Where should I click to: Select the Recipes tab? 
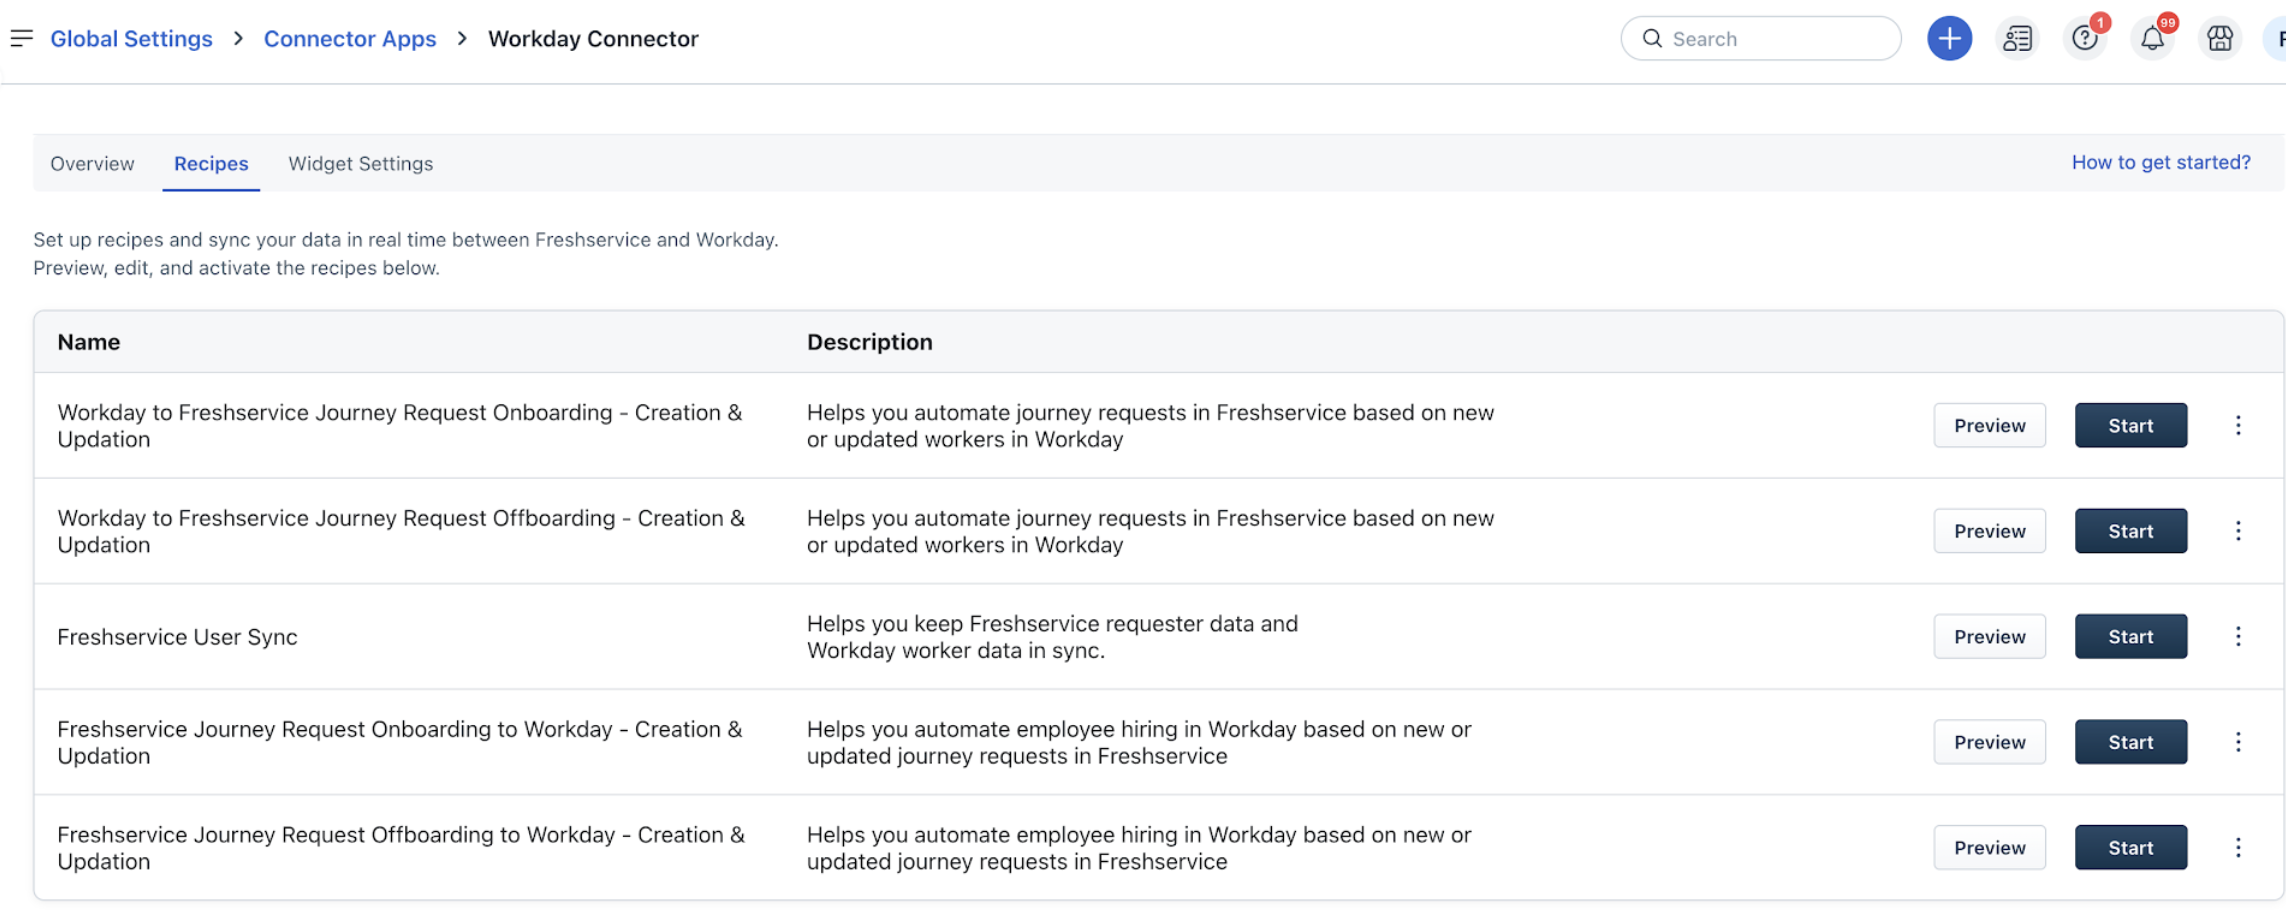pos(211,163)
